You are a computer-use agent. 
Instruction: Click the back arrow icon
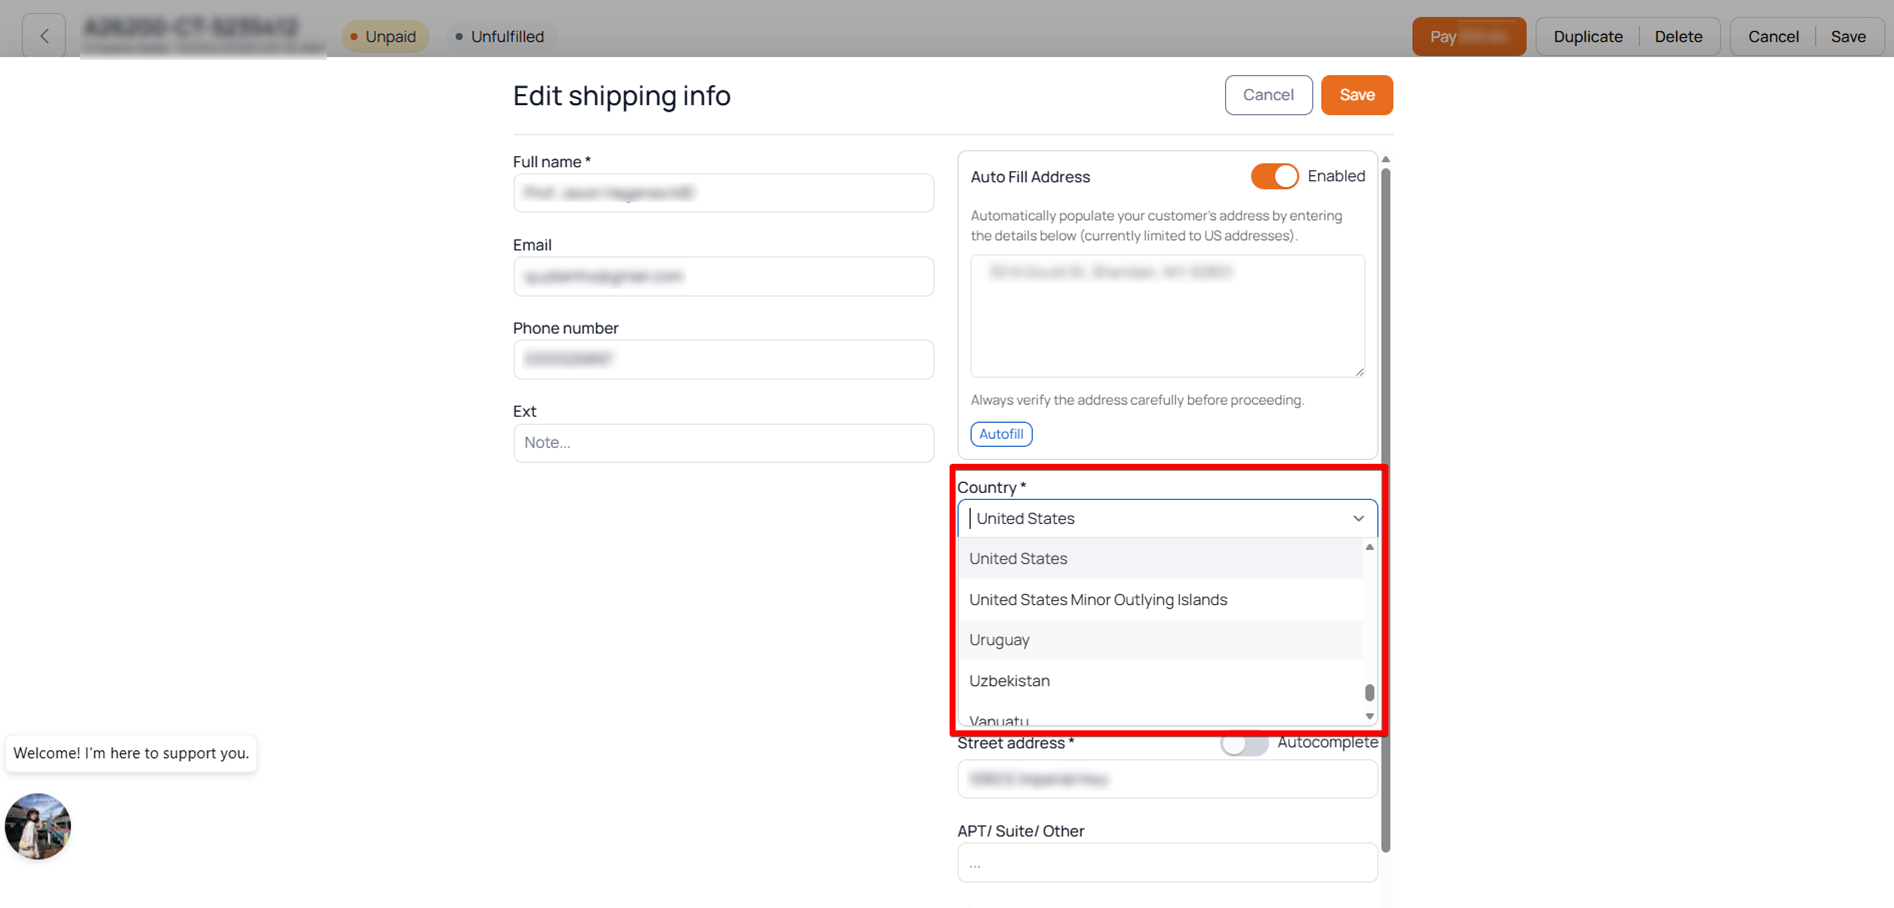point(44,36)
